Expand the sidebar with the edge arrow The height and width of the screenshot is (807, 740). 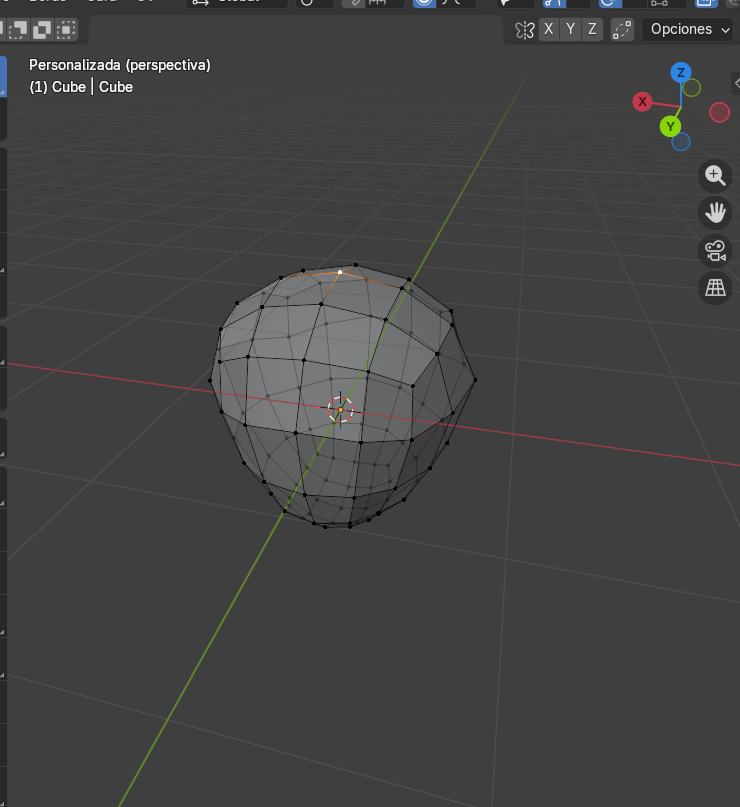point(736,86)
